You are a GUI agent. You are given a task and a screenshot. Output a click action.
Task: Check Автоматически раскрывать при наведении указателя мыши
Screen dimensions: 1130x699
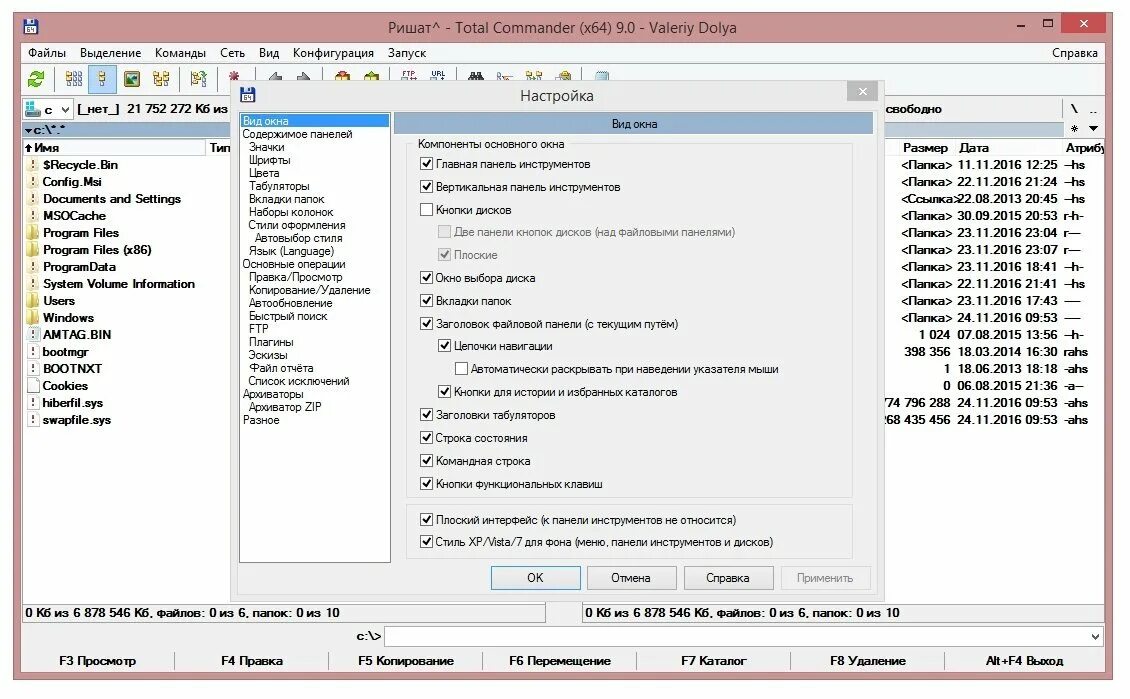click(x=461, y=369)
